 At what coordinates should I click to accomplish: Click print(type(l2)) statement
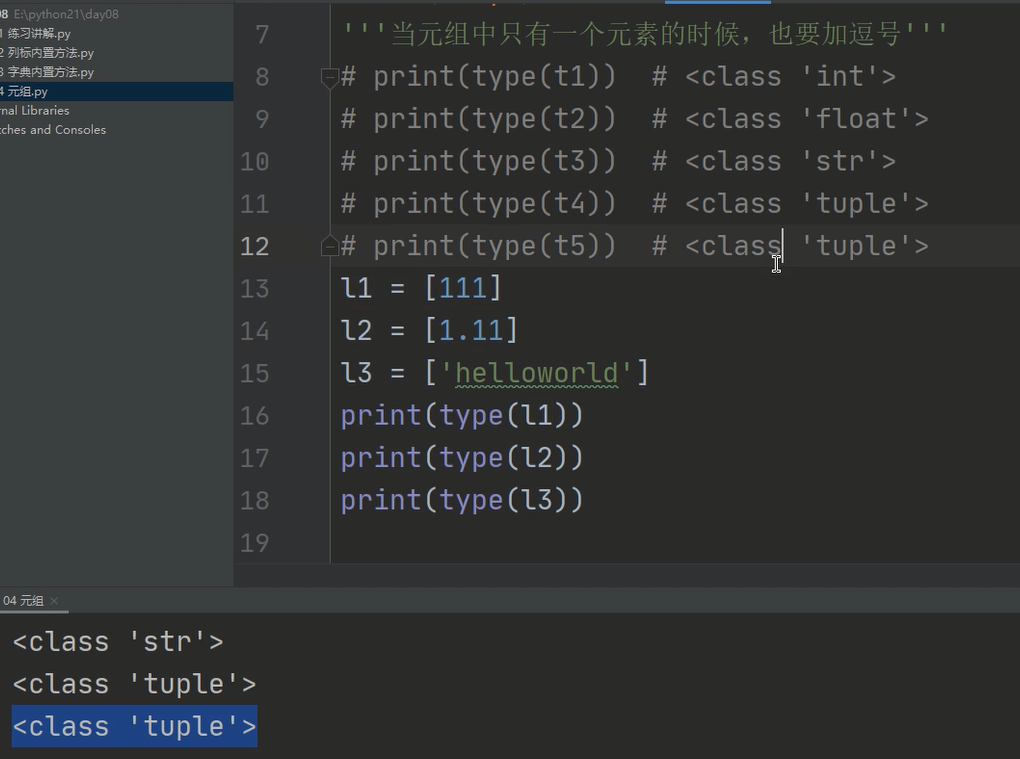[462, 458]
